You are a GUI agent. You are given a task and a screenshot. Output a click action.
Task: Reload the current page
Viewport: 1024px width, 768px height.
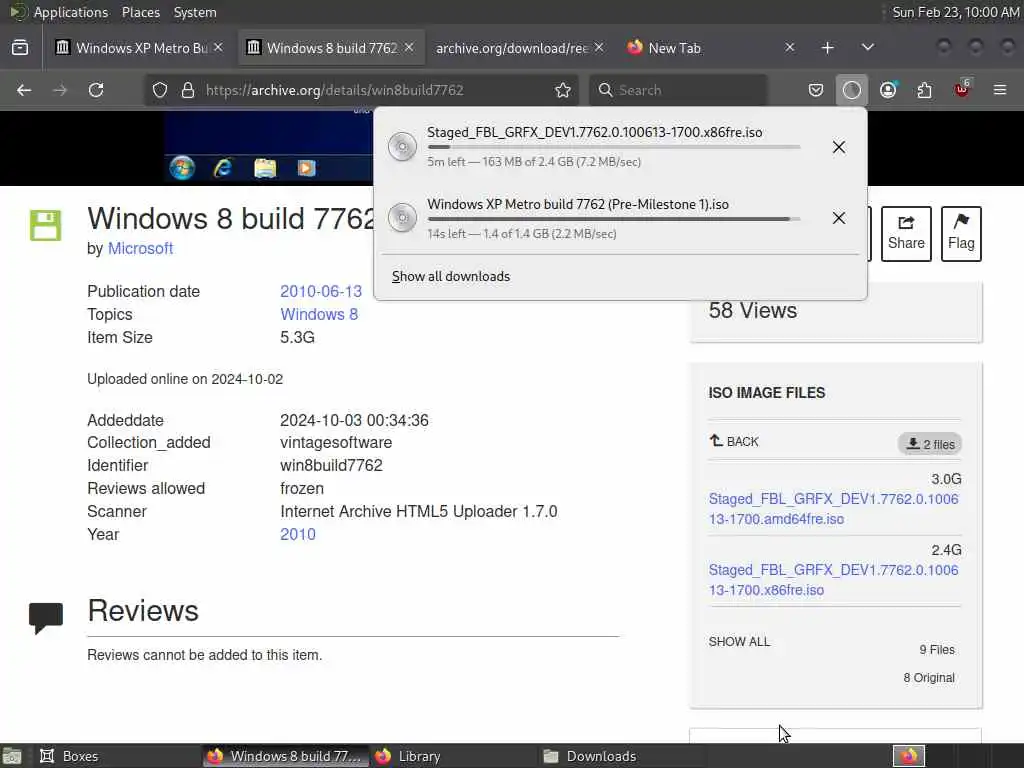pyautogui.click(x=96, y=90)
